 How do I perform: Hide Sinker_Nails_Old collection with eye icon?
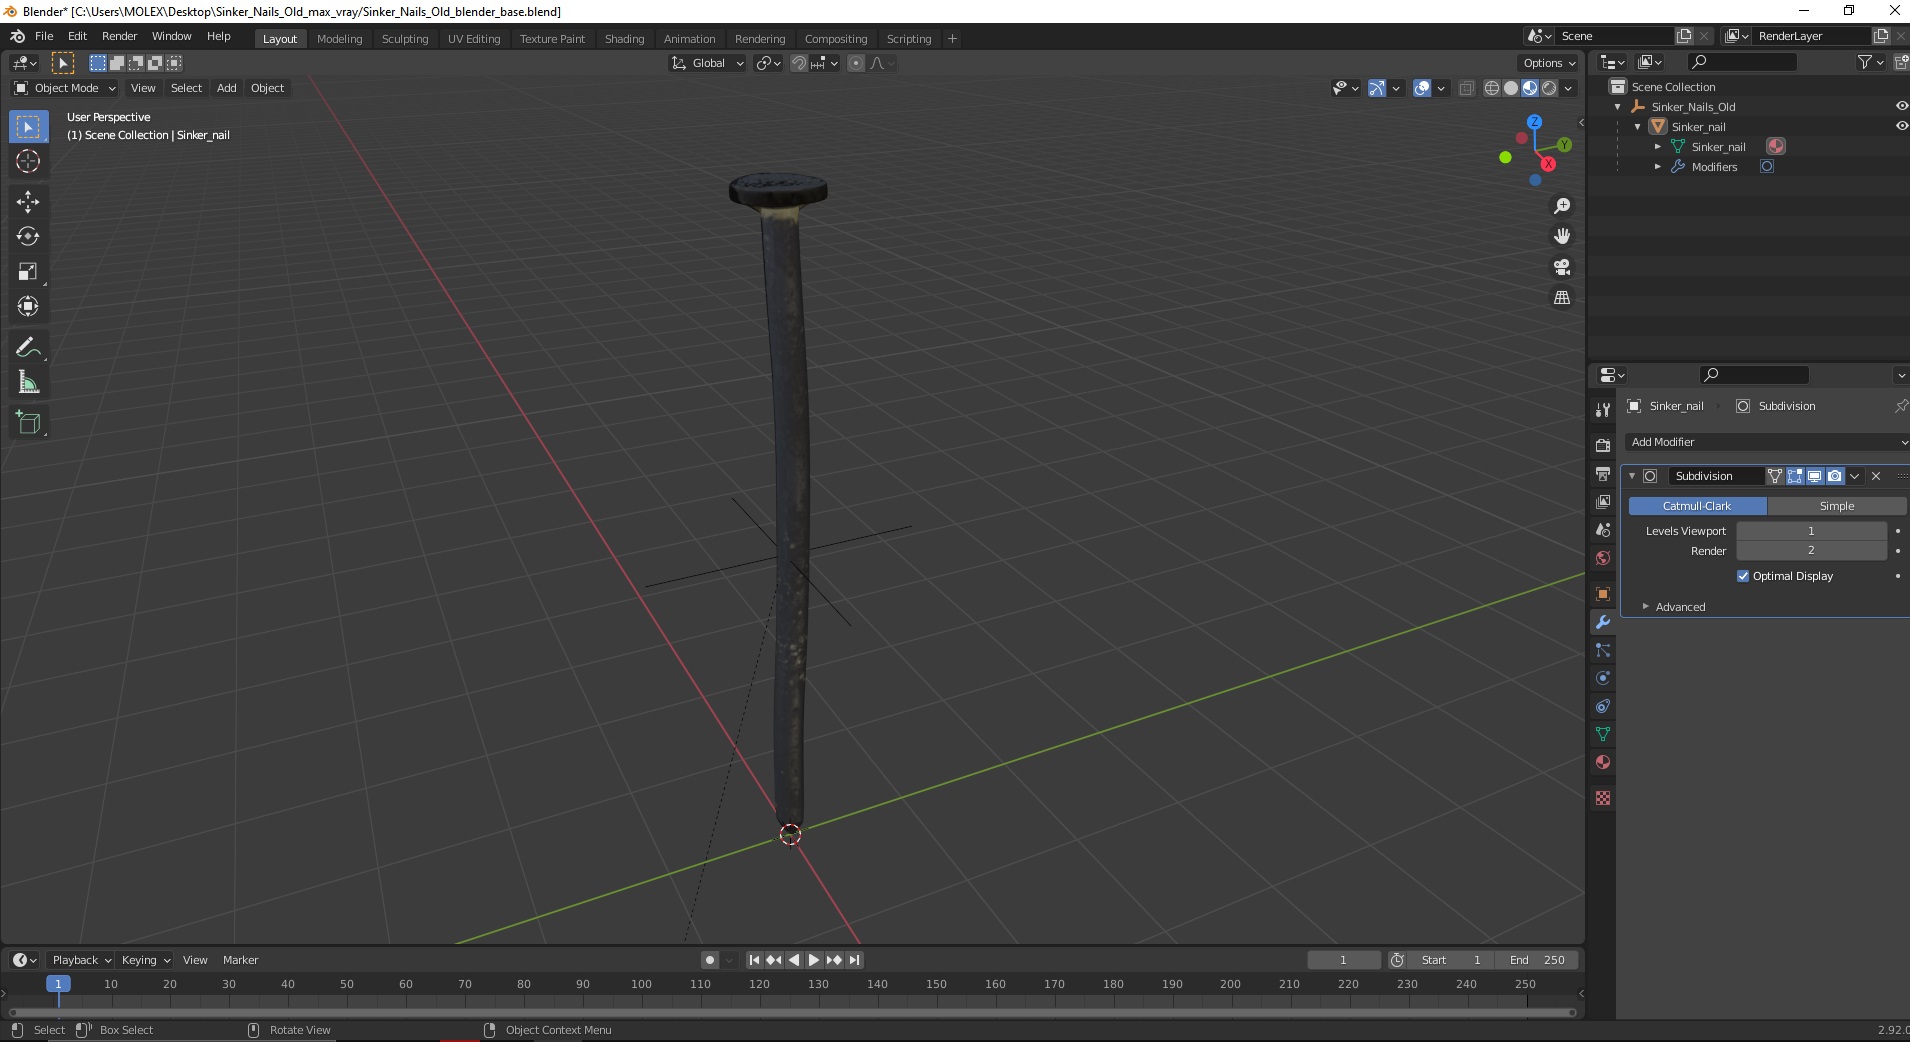click(x=1901, y=106)
